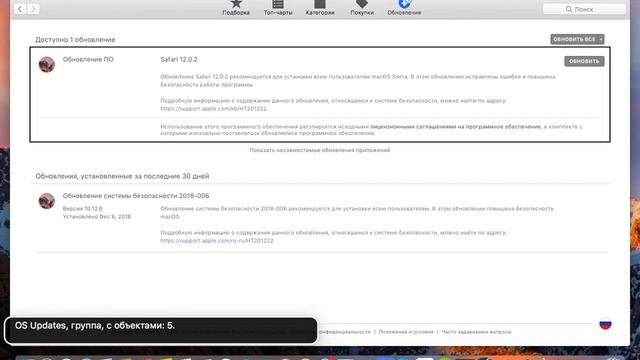Click the Установлено Dec 8, 2018 text

(97, 217)
